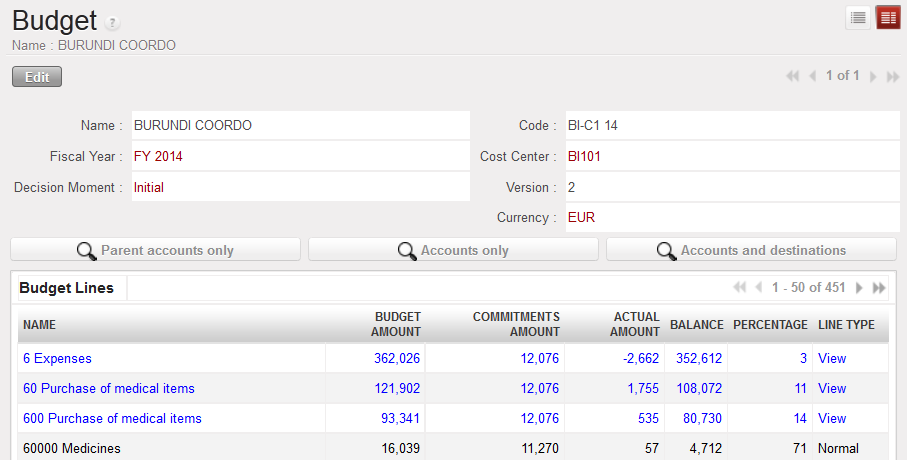Go to first record in top pager
This screenshot has width=907, height=460.
point(793,76)
